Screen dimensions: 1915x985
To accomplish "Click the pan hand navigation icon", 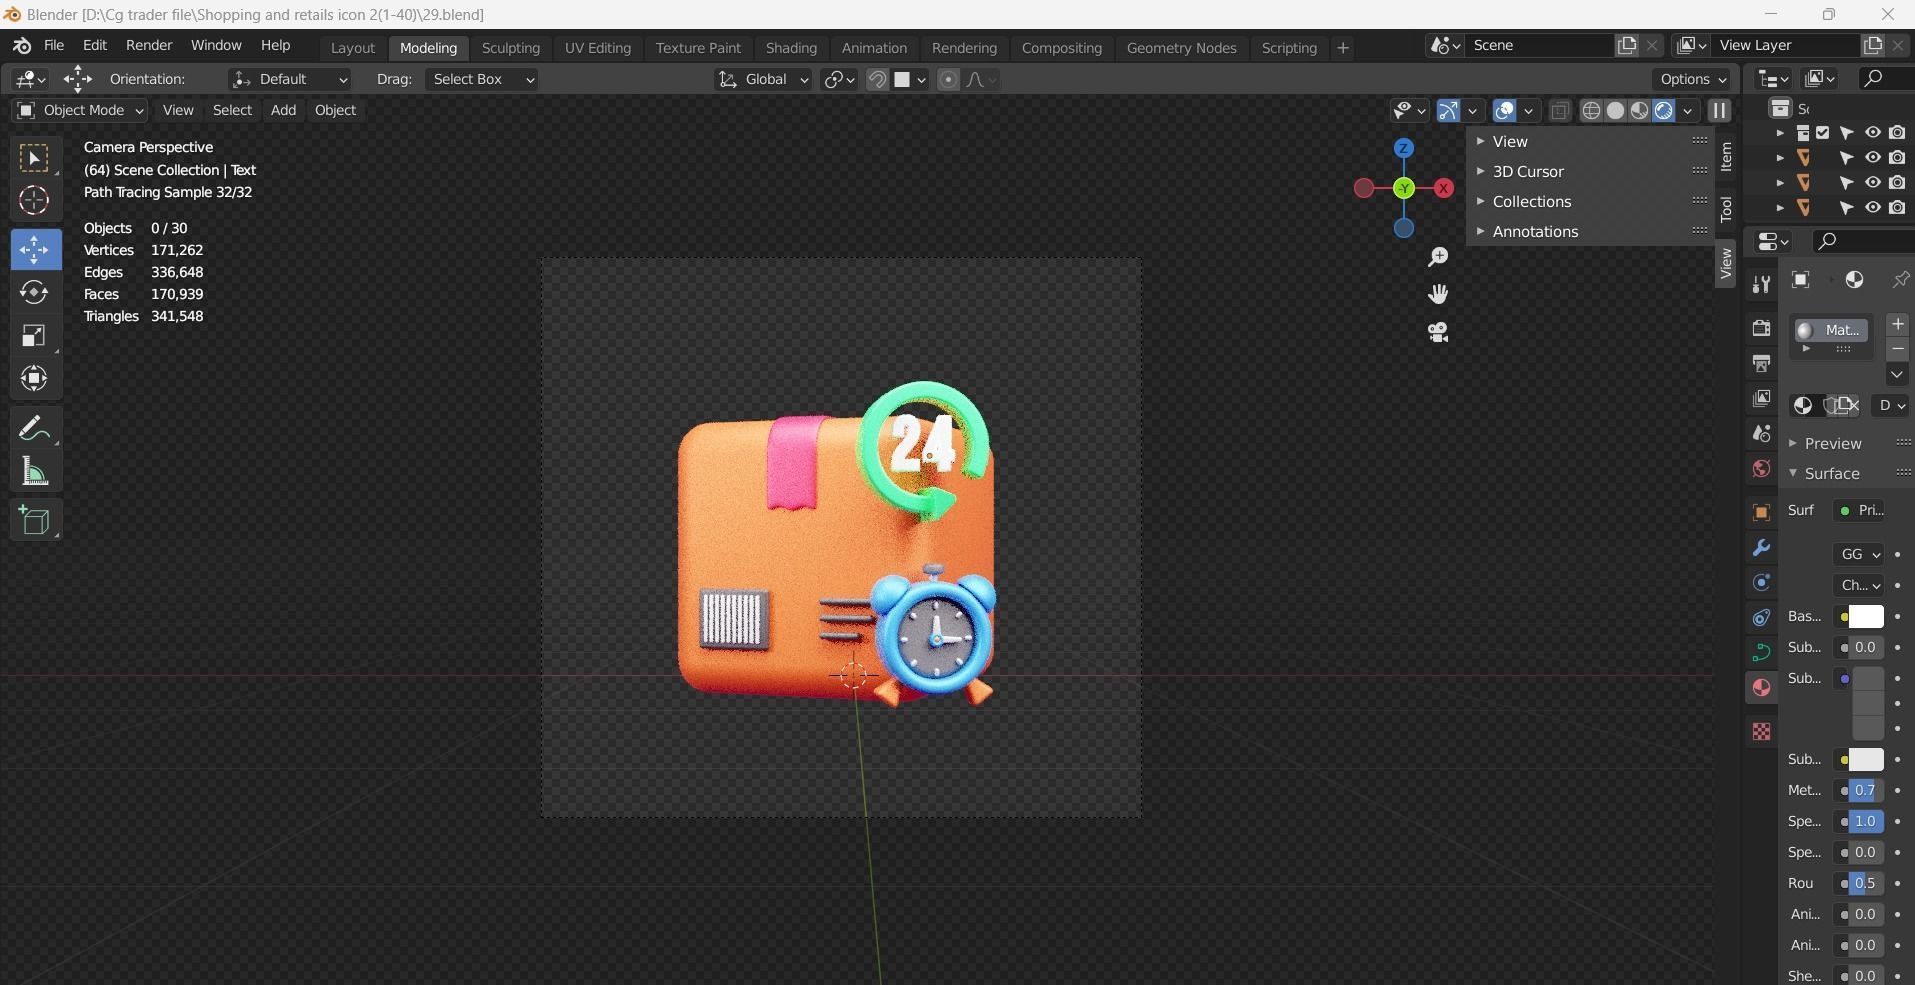I will click(x=1438, y=294).
